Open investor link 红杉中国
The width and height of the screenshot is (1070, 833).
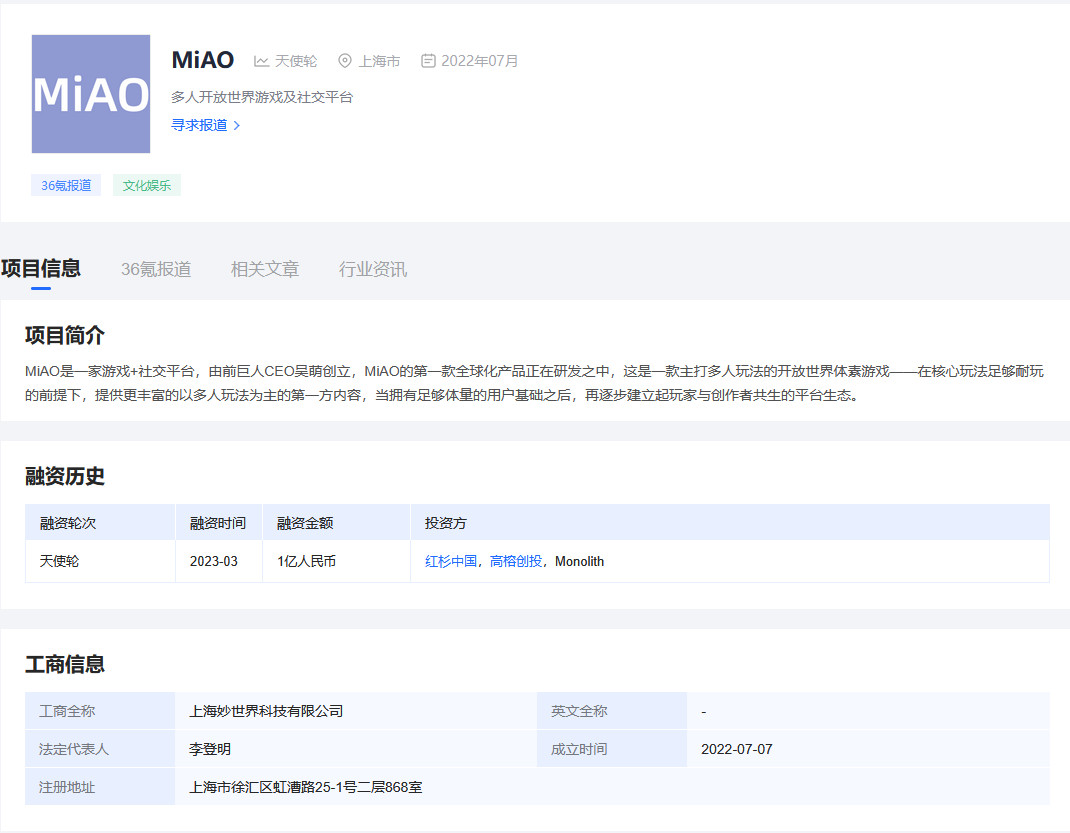[x=451, y=561]
